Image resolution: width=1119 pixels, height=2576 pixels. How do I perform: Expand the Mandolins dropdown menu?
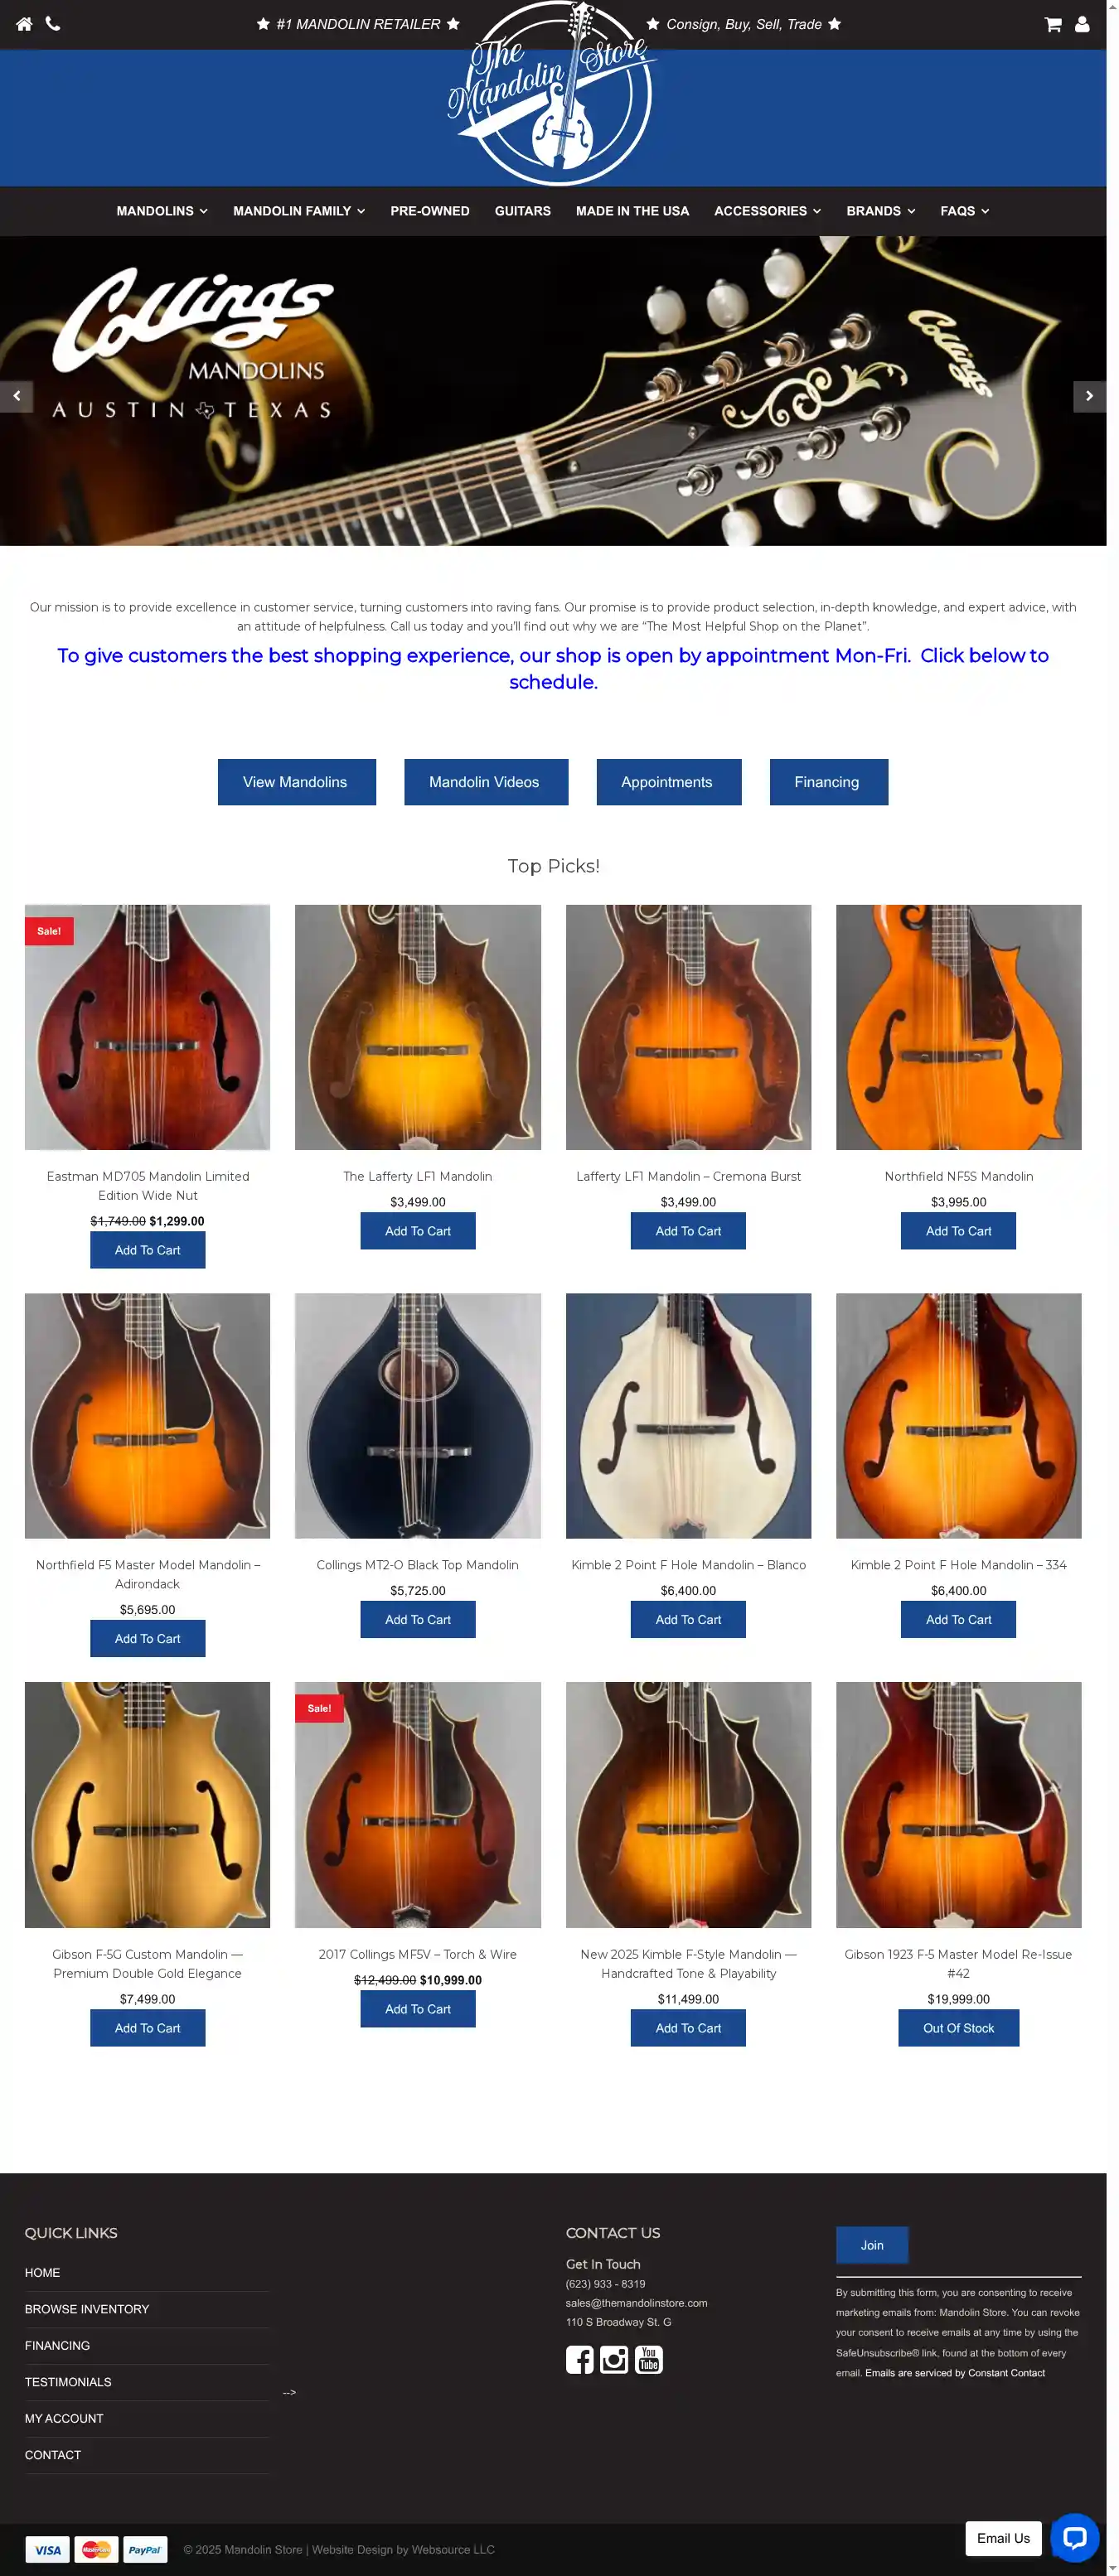click(162, 211)
